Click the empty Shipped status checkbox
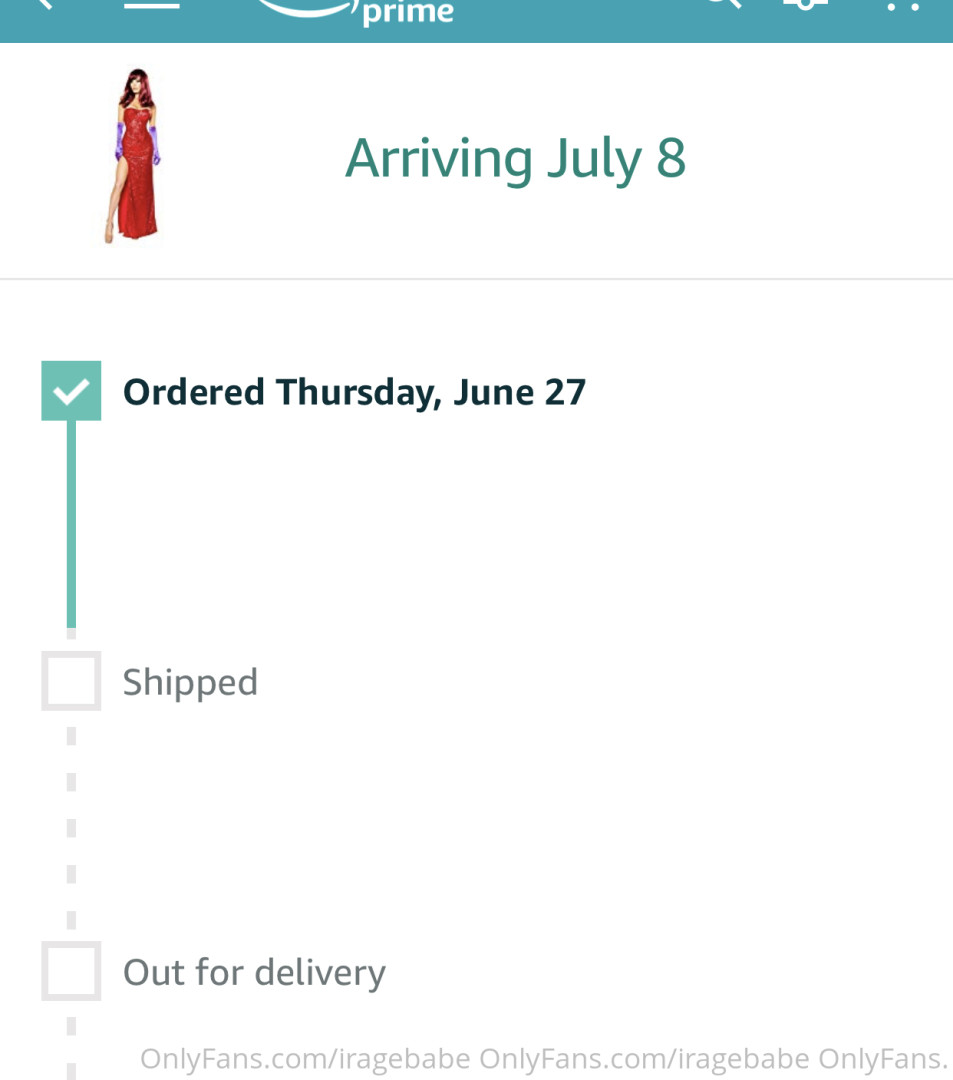Viewport: 953px width, 1080px height. [x=71, y=681]
